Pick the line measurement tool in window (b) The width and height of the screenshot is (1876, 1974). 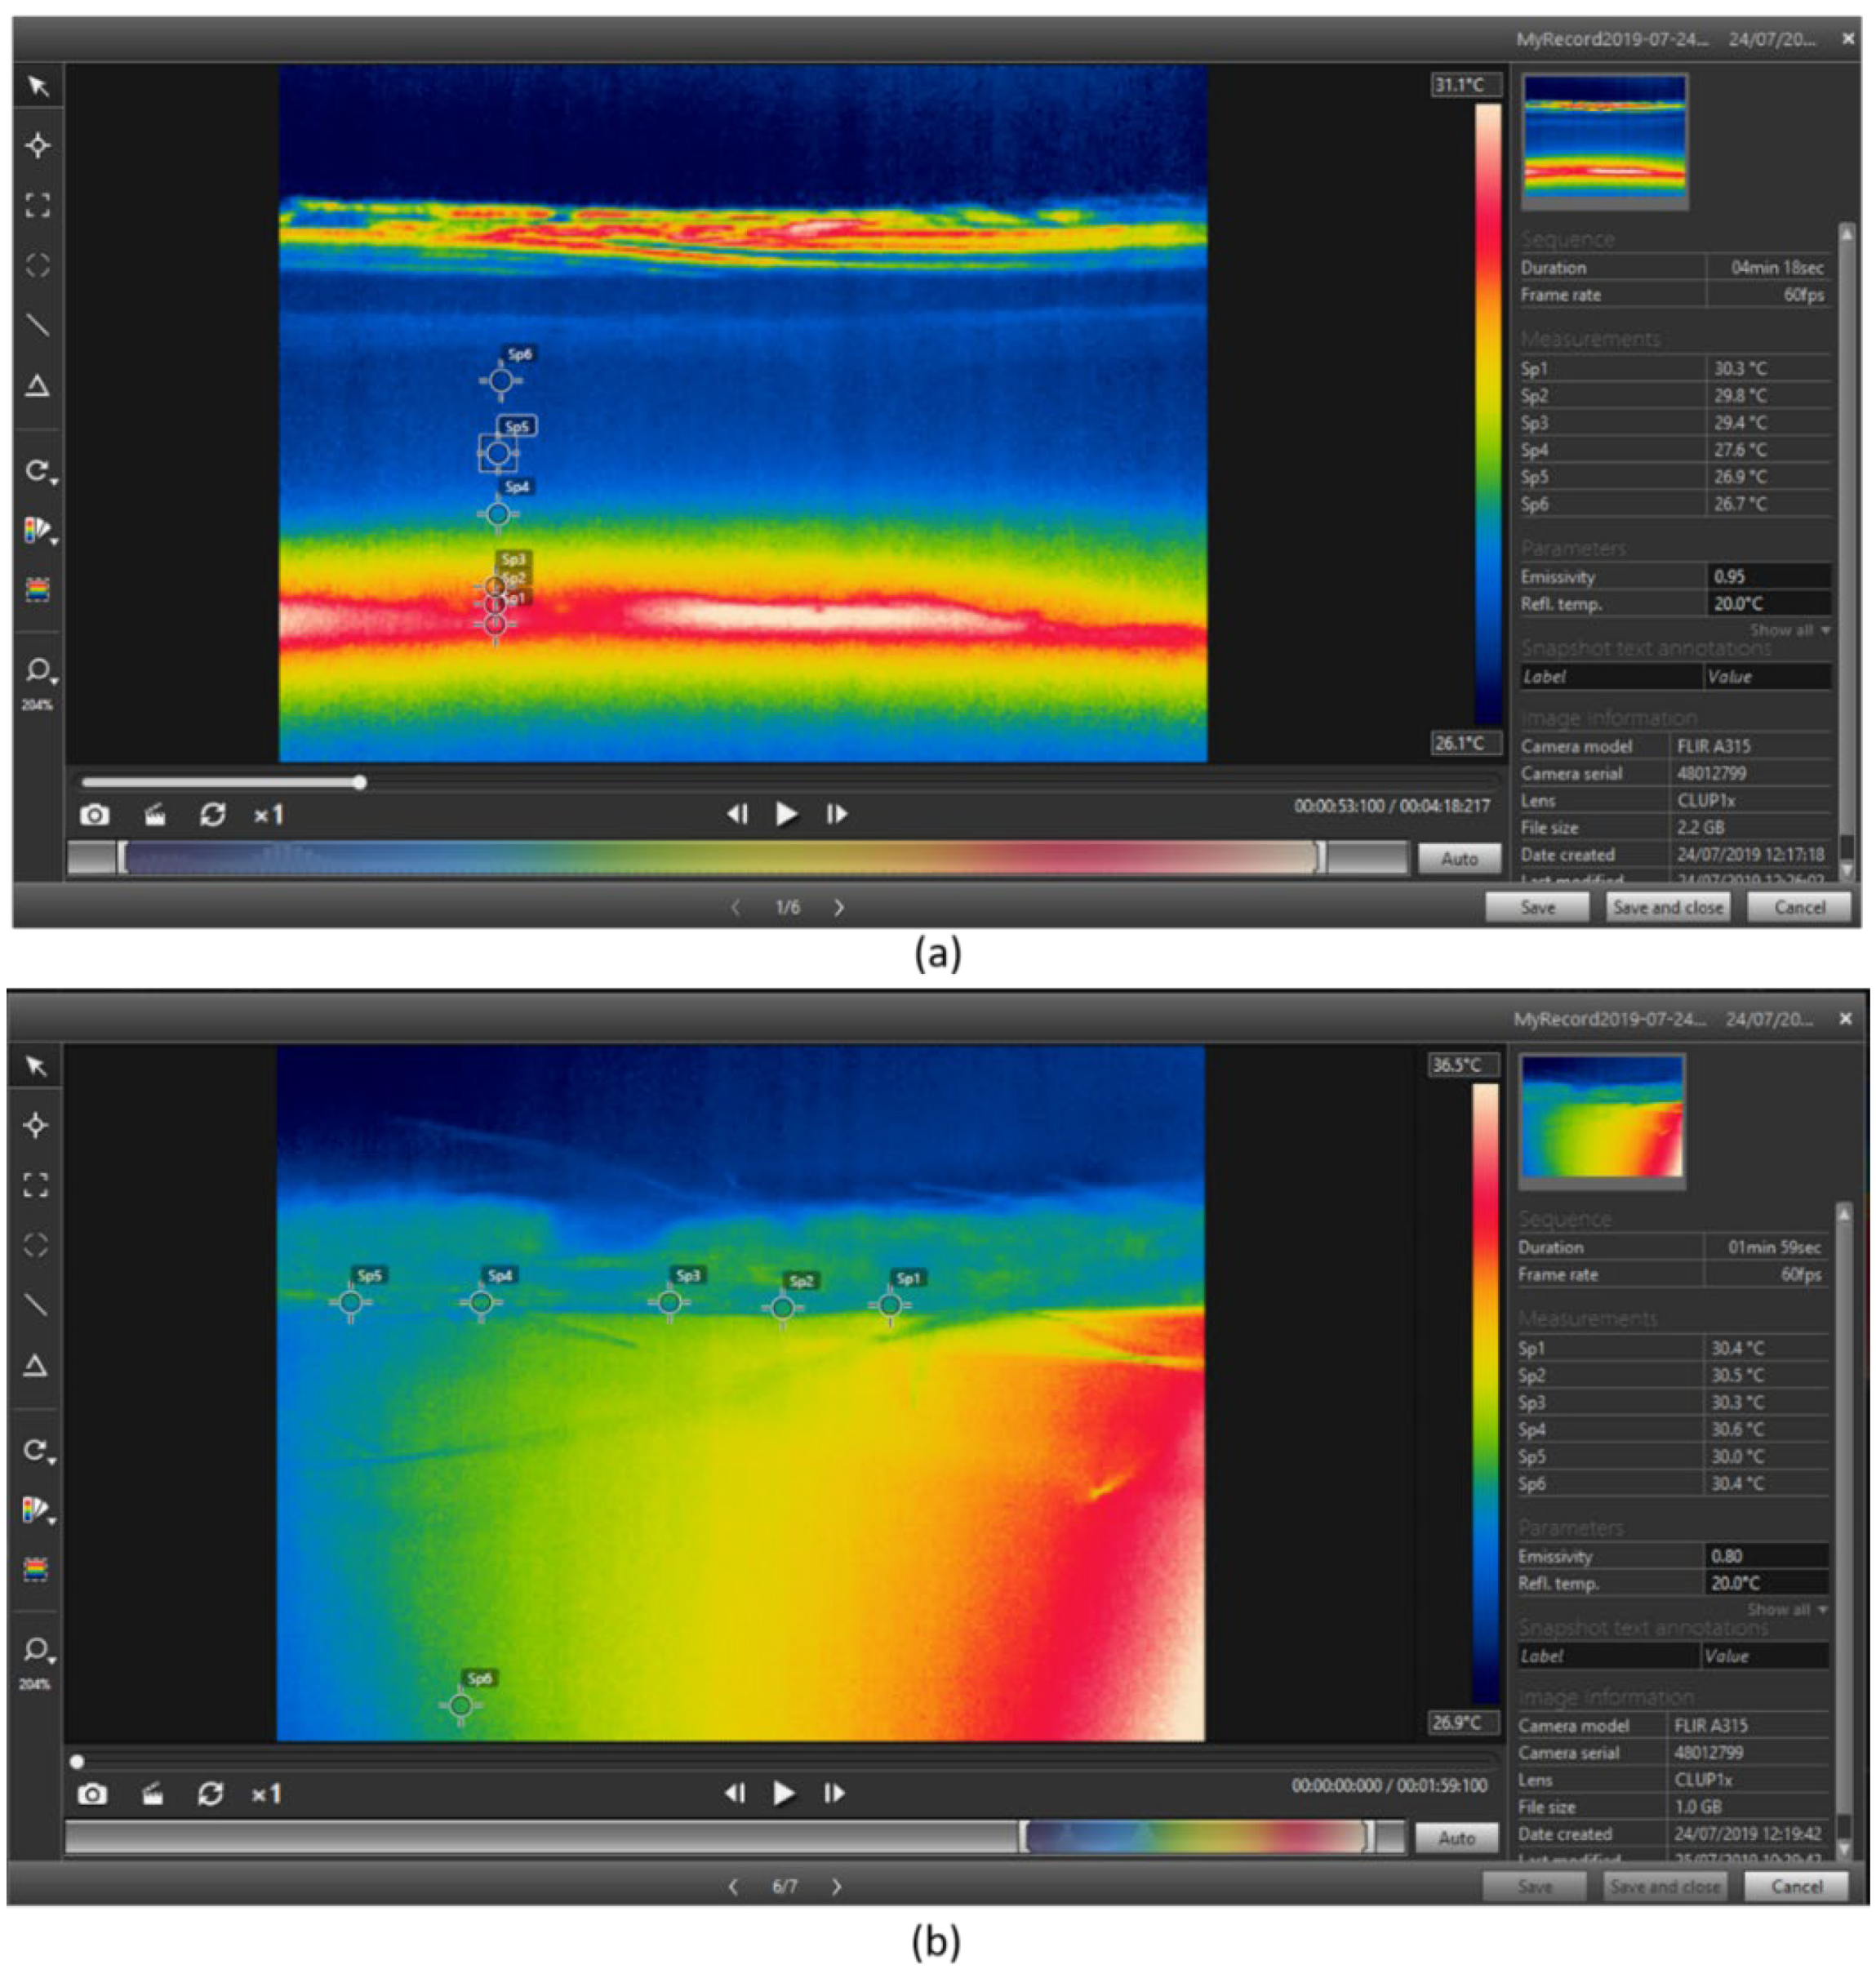pyautogui.click(x=36, y=1304)
